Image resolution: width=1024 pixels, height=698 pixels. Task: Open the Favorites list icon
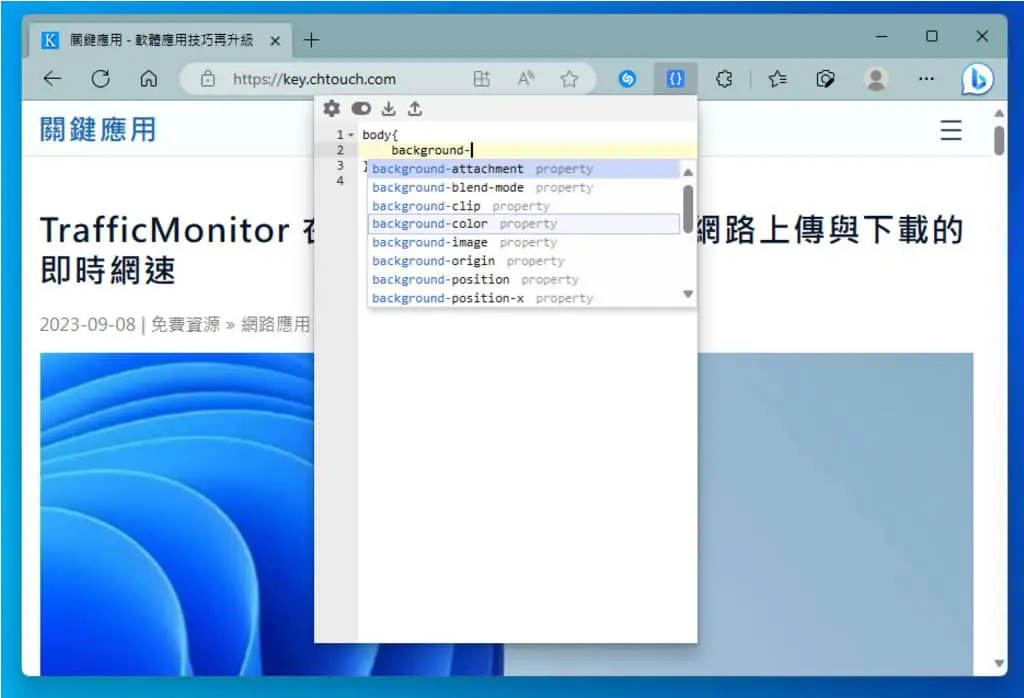coord(777,79)
